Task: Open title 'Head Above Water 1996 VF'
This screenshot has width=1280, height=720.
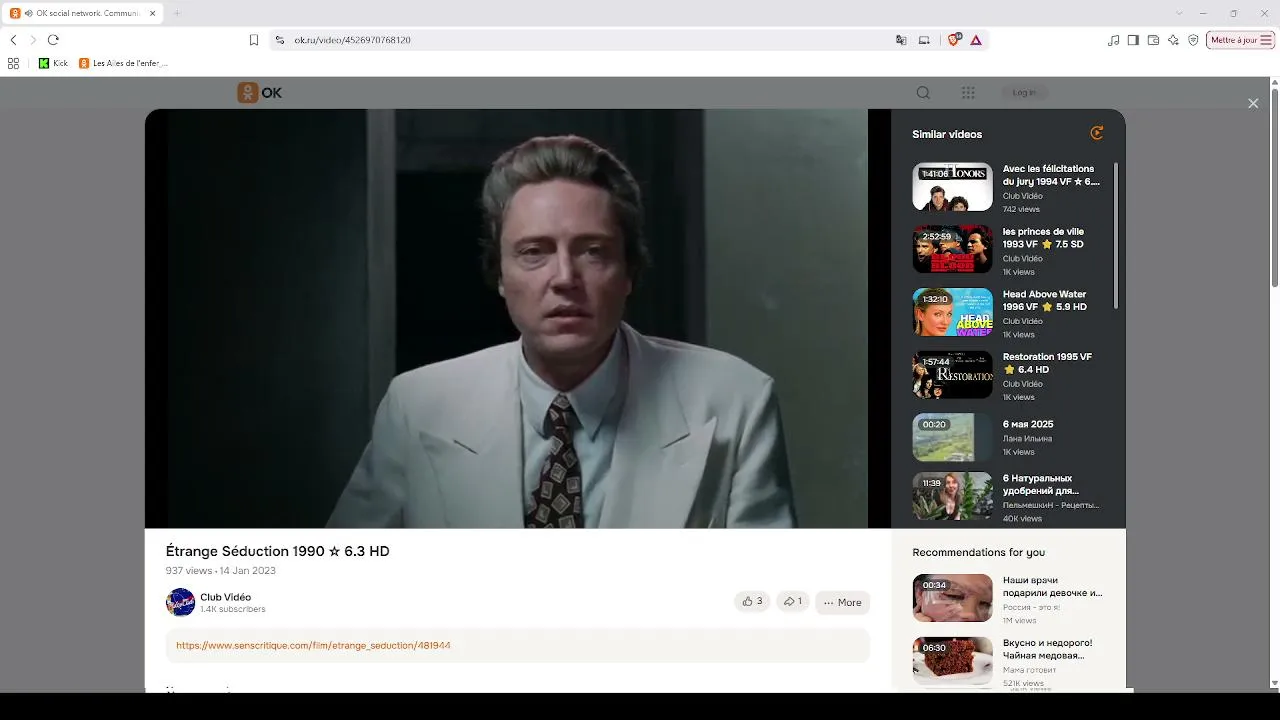Action: (x=1045, y=300)
